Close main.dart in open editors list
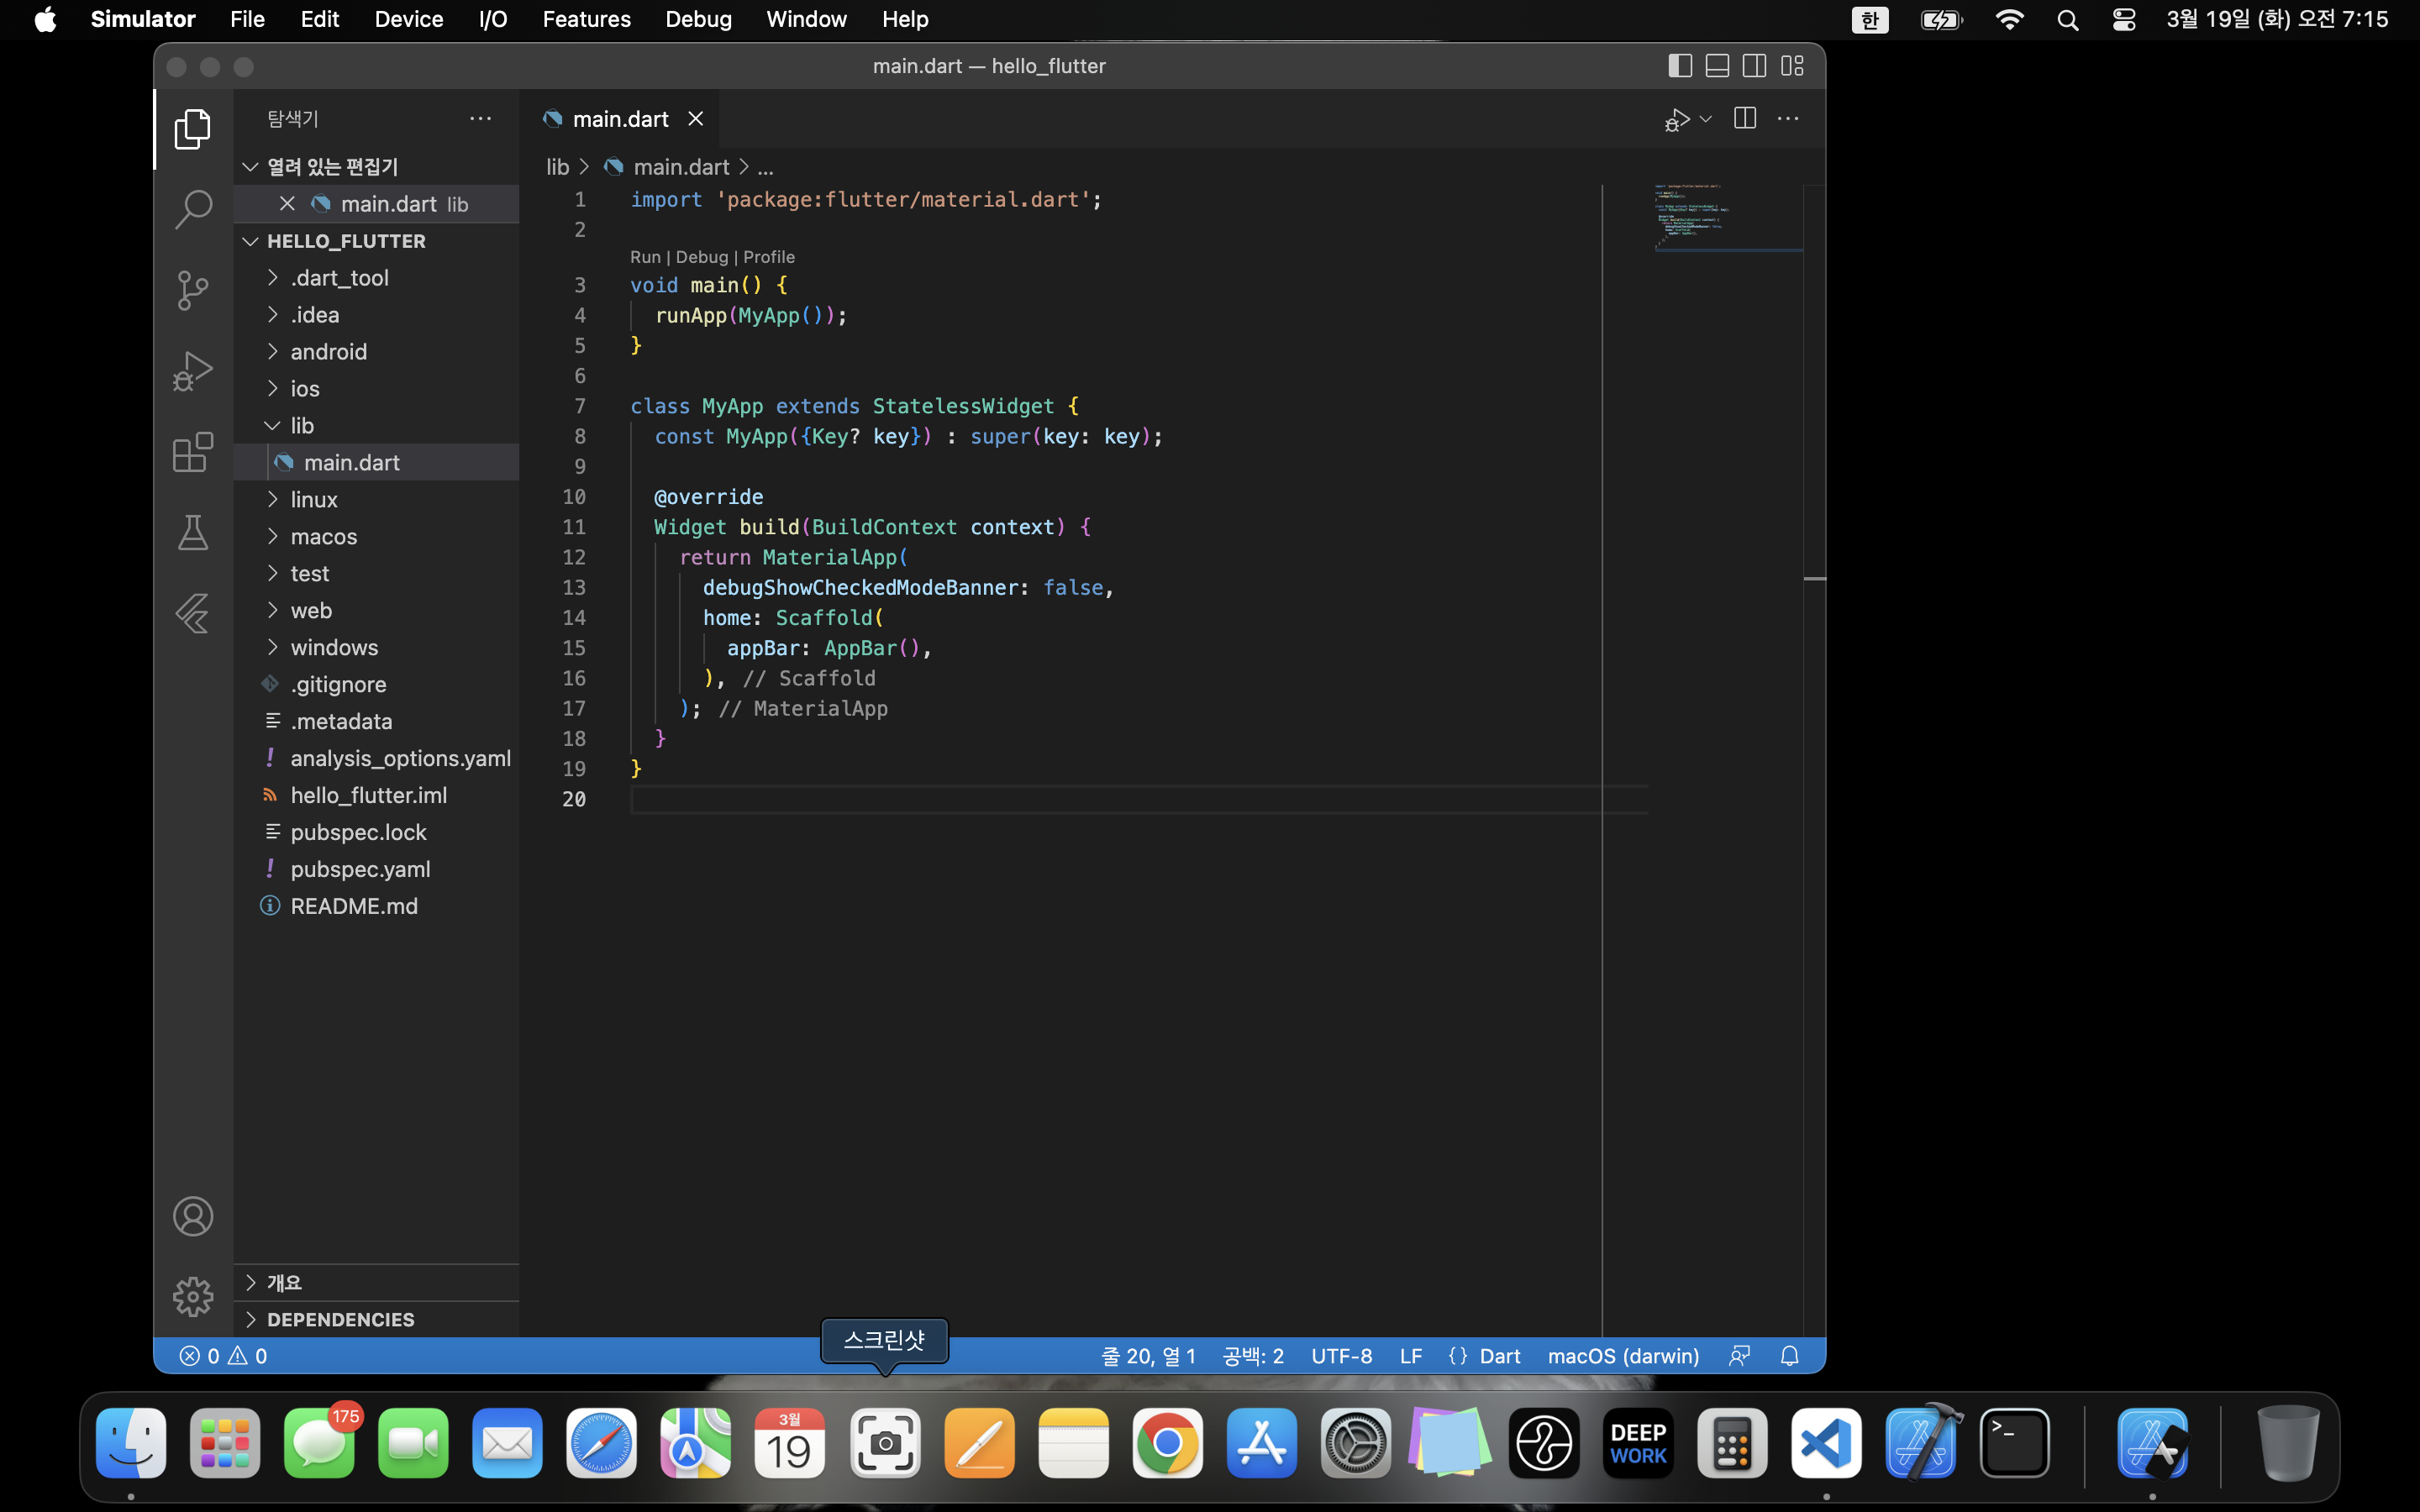This screenshot has height=1512, width=2420. click(x=287, y=204)
